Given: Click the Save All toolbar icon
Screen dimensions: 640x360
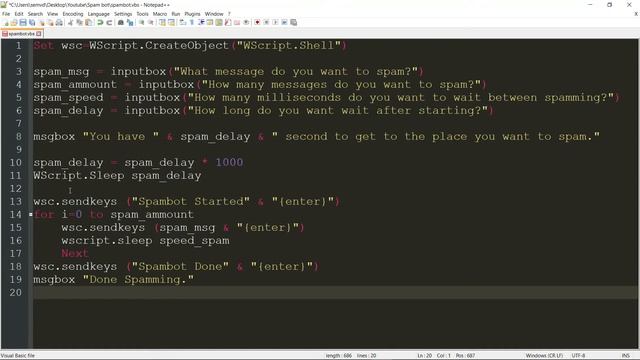Looking at the screenshot, I should (32, 22).
